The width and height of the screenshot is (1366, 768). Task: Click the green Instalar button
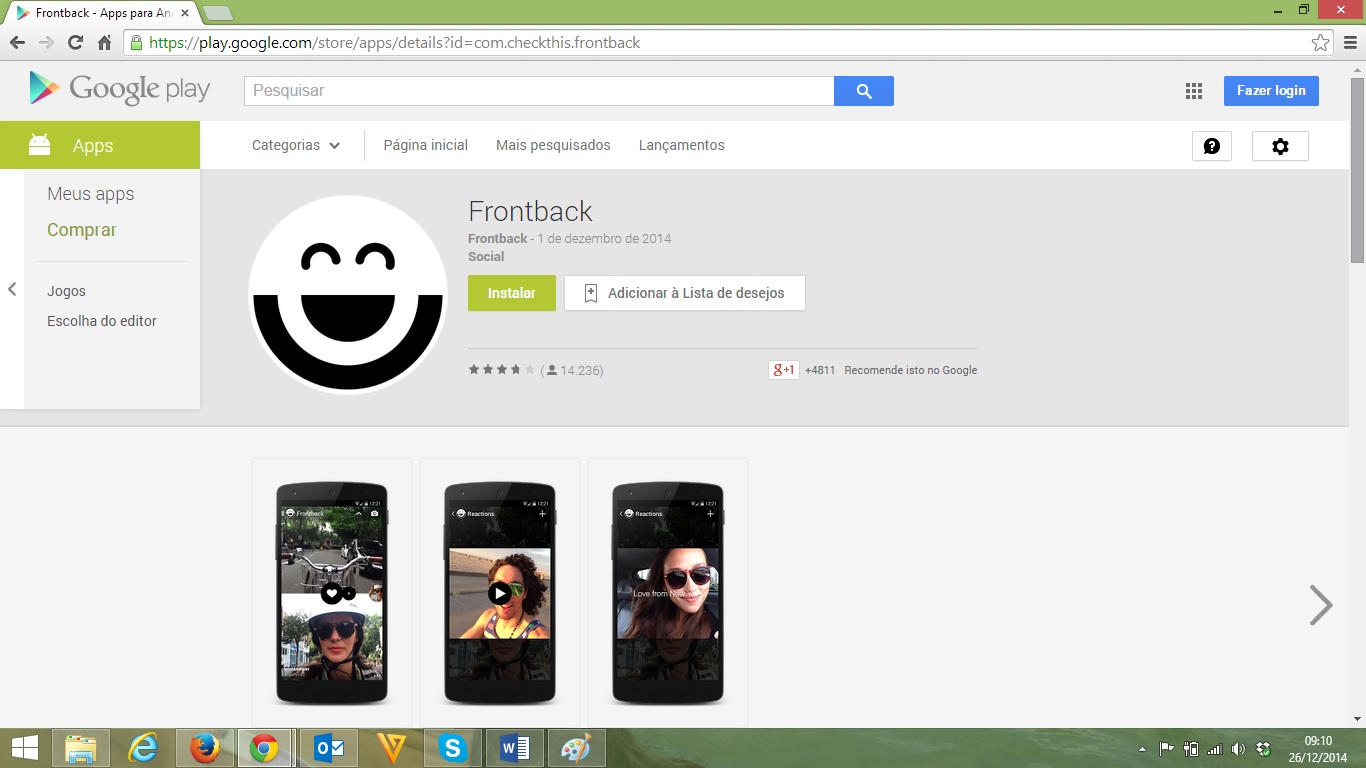[x=511, y=293]
